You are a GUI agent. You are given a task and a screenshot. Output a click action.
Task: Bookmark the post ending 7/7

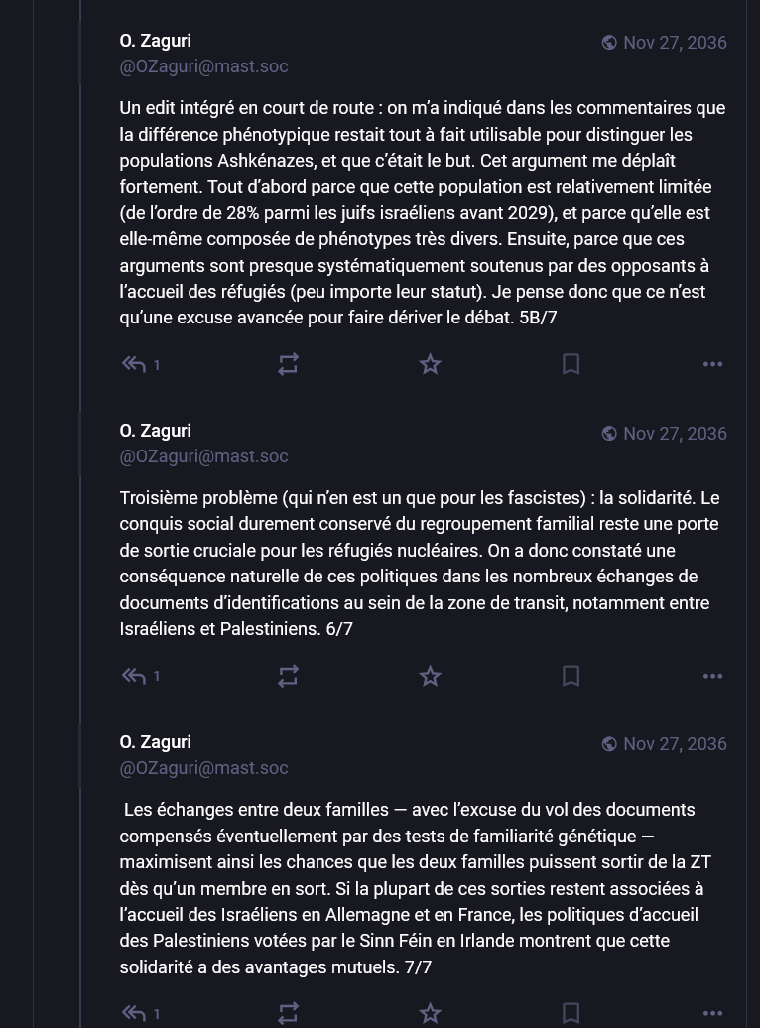coord(571,1013)
